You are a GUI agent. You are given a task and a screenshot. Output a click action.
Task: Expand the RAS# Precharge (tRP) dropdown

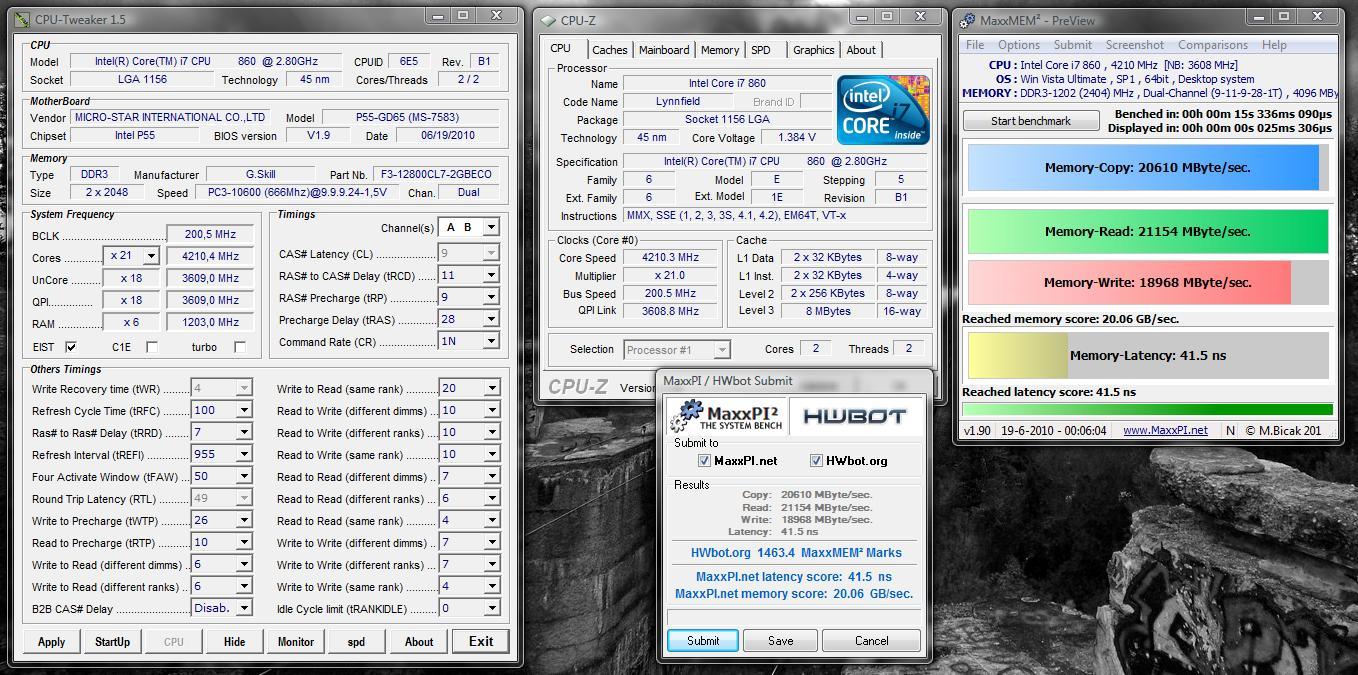point(490,297)
